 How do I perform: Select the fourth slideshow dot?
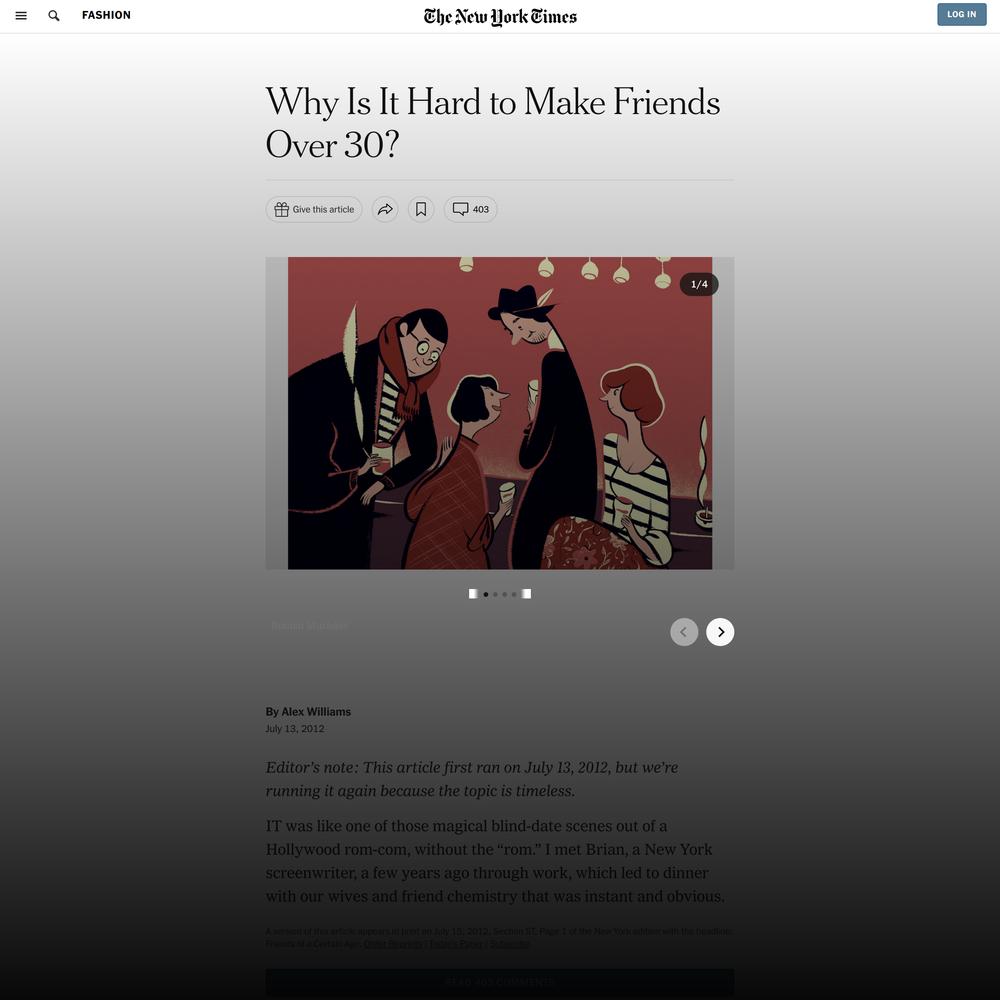pos(514,594)
